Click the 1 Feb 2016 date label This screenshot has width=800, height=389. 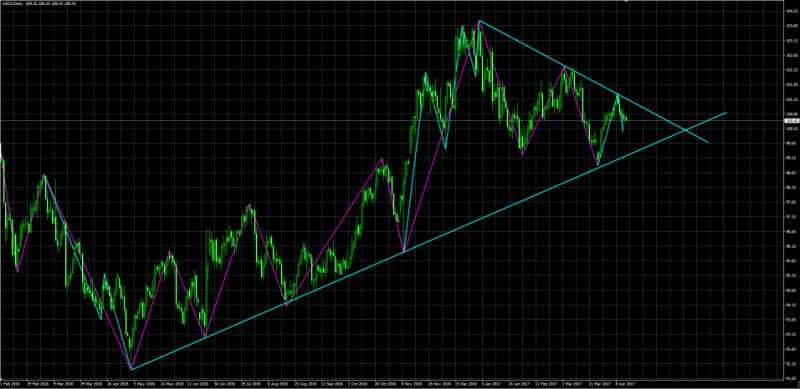pos(10,383)
